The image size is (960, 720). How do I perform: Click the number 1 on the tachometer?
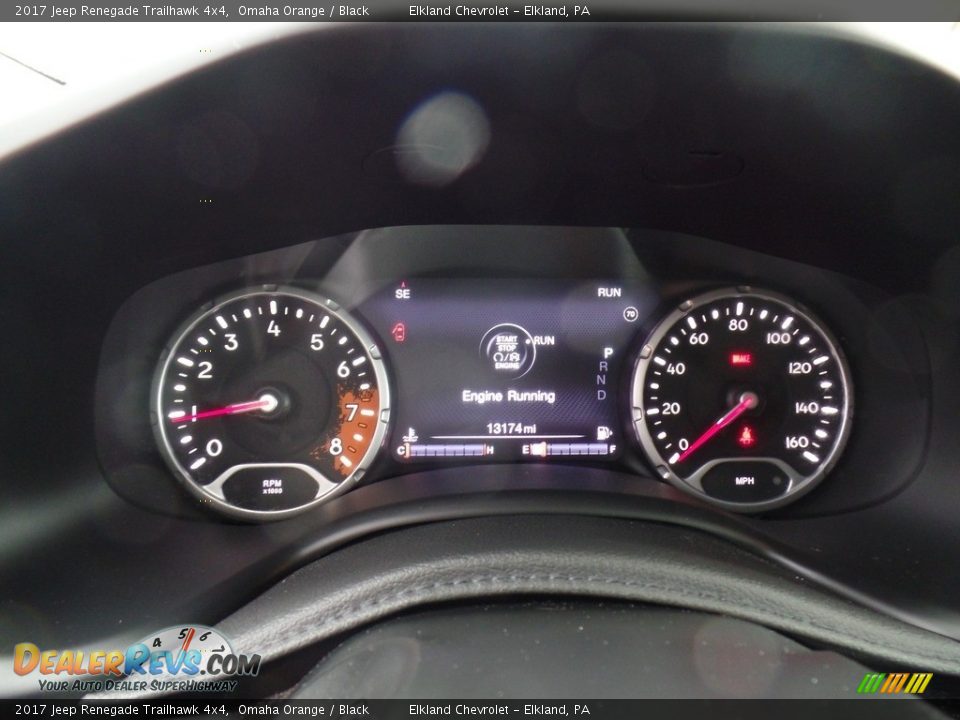pyautogui.click(x=193, y=413)
